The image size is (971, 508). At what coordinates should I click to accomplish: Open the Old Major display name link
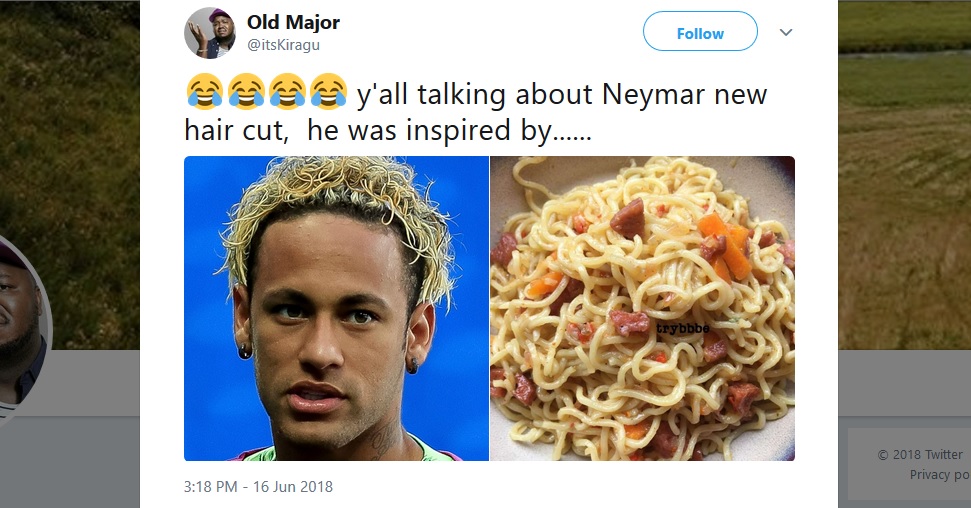coord(293,22)
